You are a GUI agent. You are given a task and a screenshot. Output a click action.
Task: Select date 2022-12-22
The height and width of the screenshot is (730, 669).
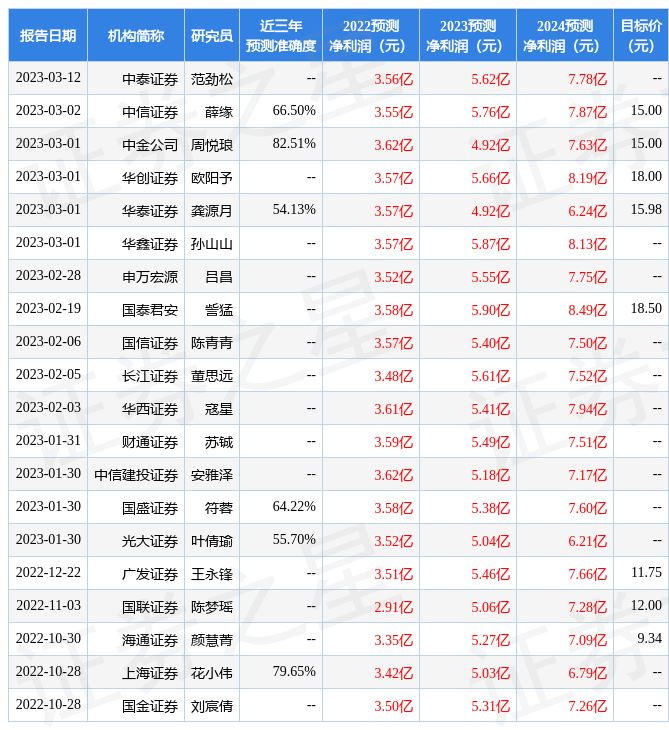point(48,573)
